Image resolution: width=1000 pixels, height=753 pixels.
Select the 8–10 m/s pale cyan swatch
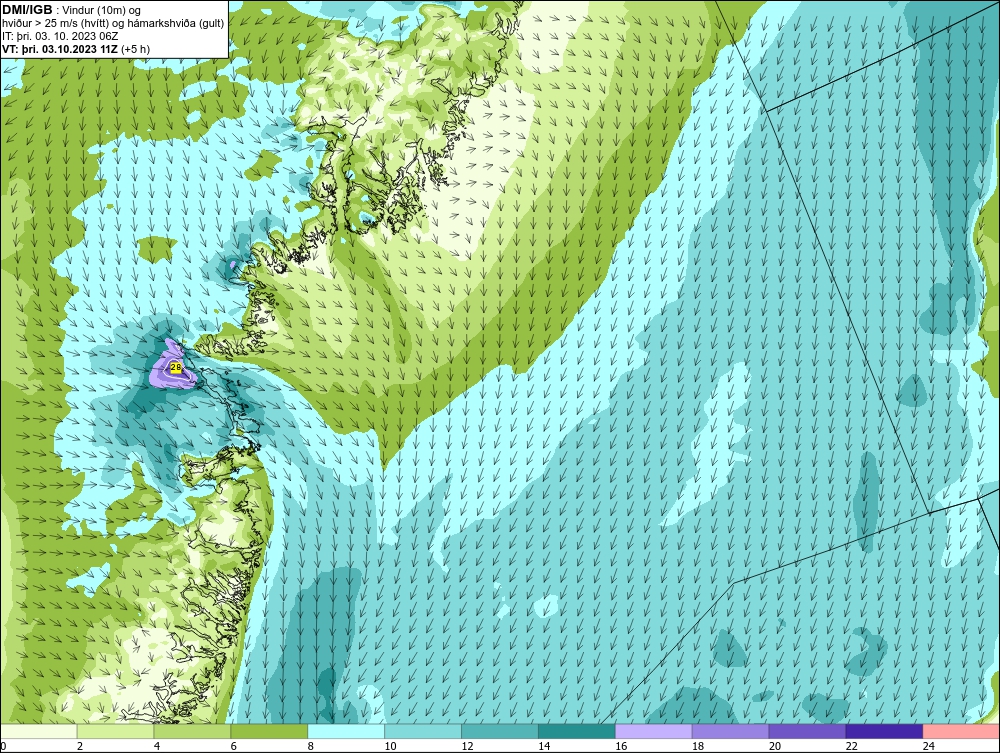pyautogui.click(x=346, y=731)
